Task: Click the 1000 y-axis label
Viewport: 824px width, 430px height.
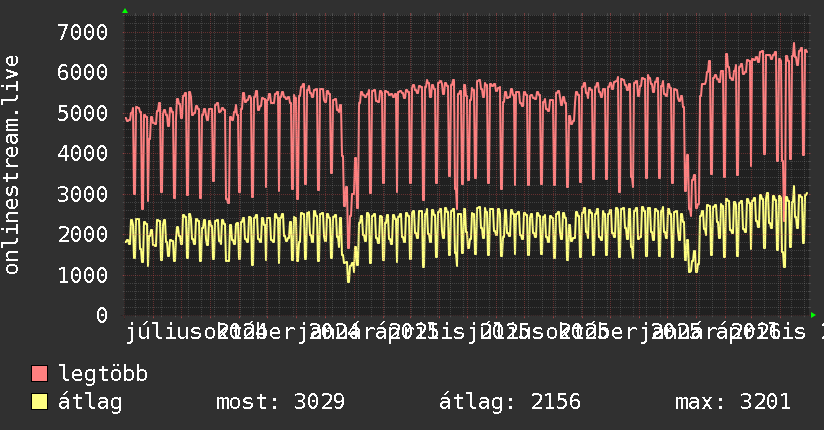Action: pyautogui.click(x=83, y=275)
